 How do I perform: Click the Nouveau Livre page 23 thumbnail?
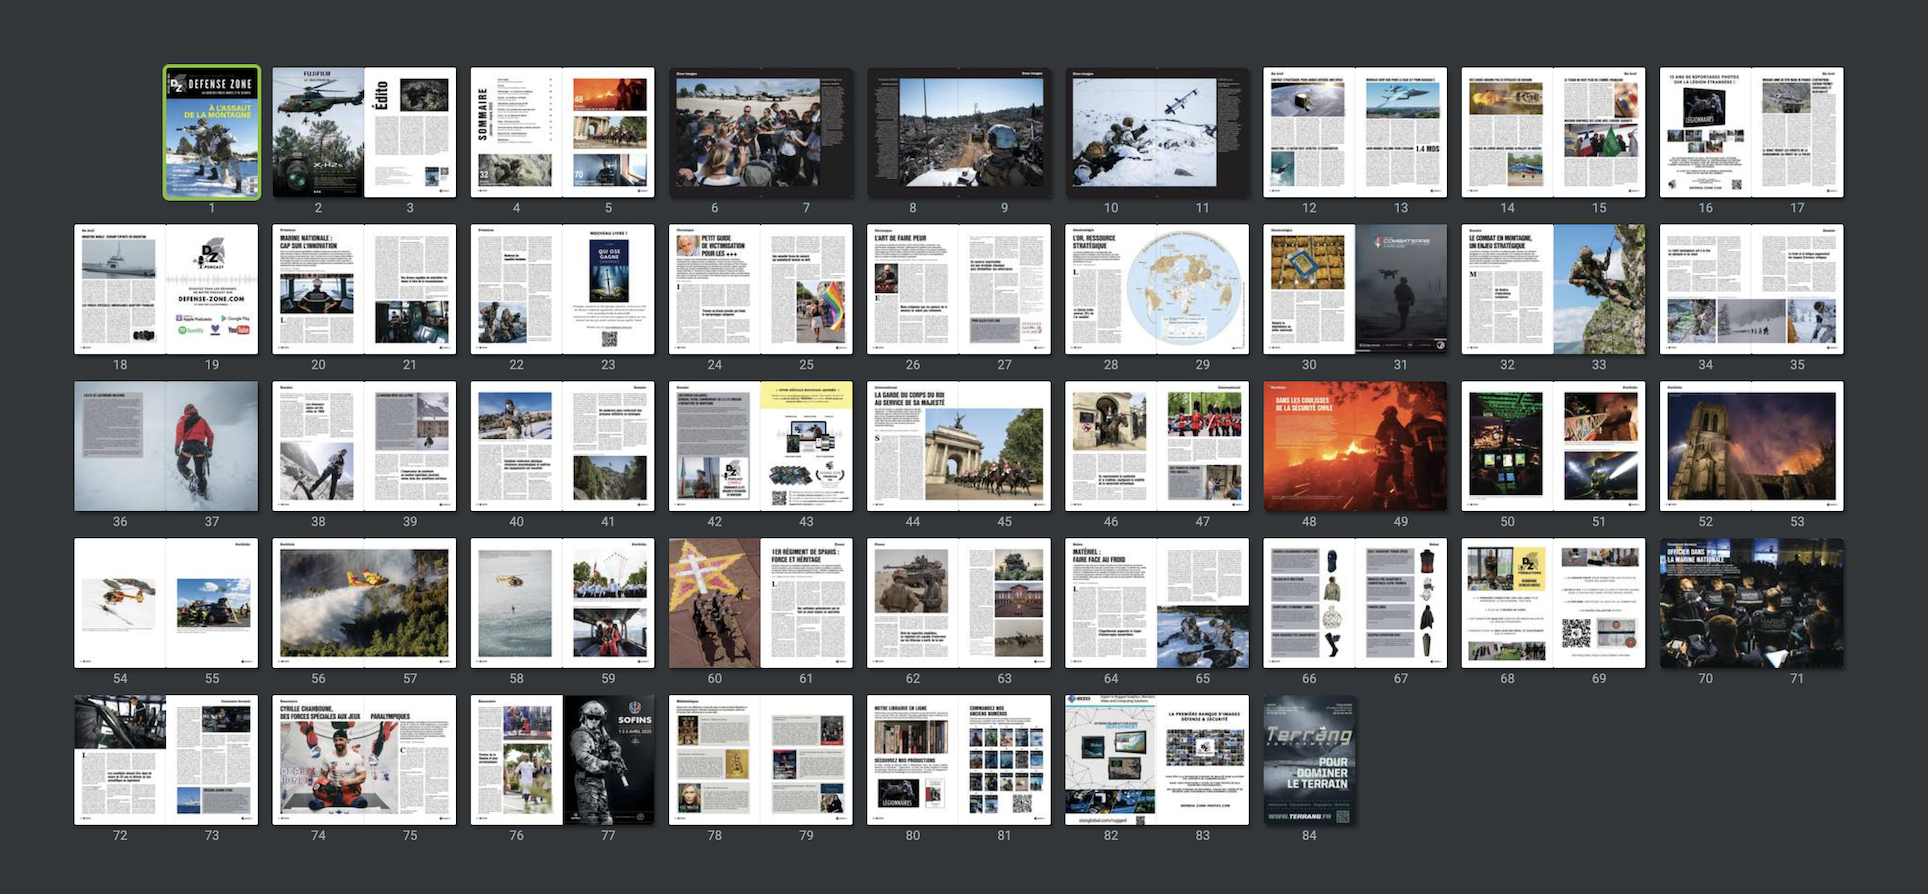(x=608, y=289)
